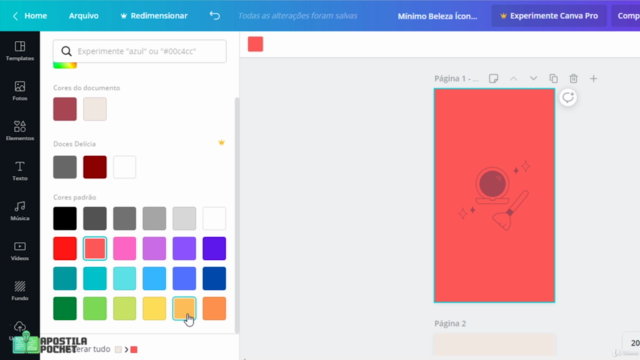Screen dimensions: 640x360
Task: Select the lightest gray default color
Action: coord(184,218)
